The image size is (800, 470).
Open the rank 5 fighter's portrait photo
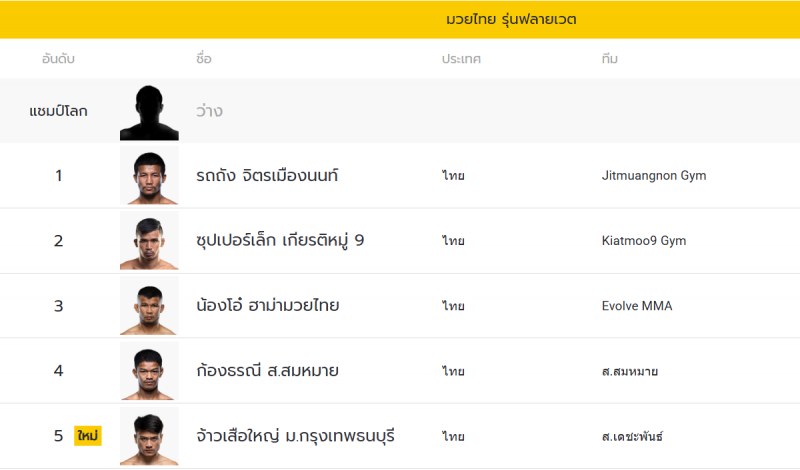[x=149, y=436]
